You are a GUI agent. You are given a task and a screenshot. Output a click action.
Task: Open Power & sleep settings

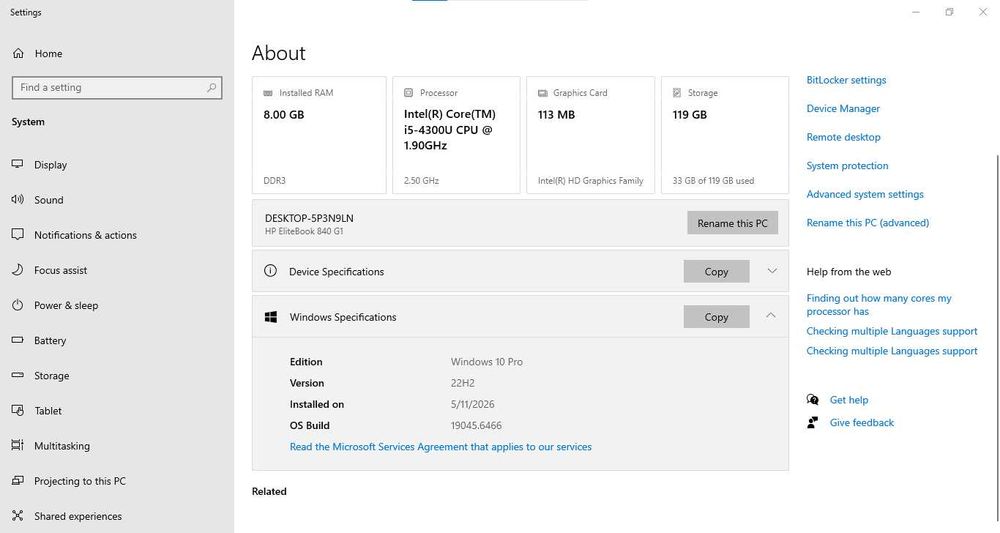[x=66, y=305]
